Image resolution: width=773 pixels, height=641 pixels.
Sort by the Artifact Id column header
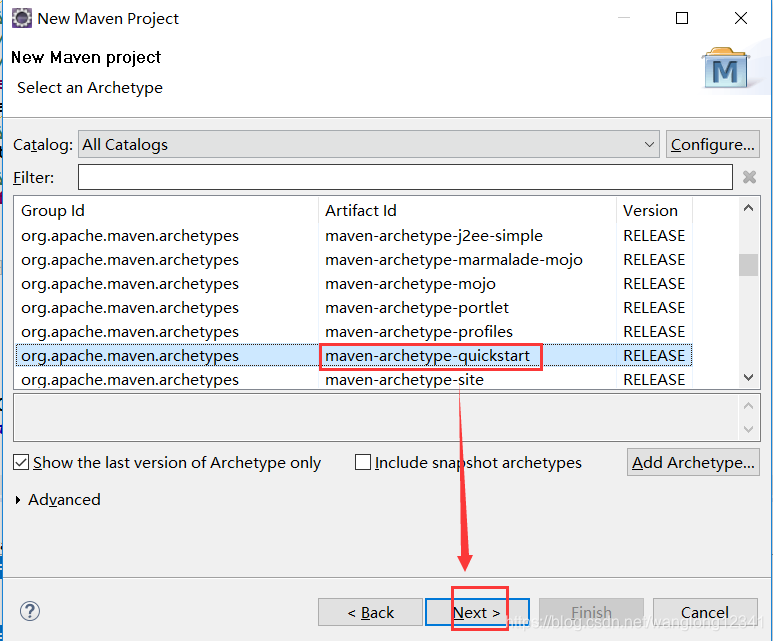click(x=467, y=211)
